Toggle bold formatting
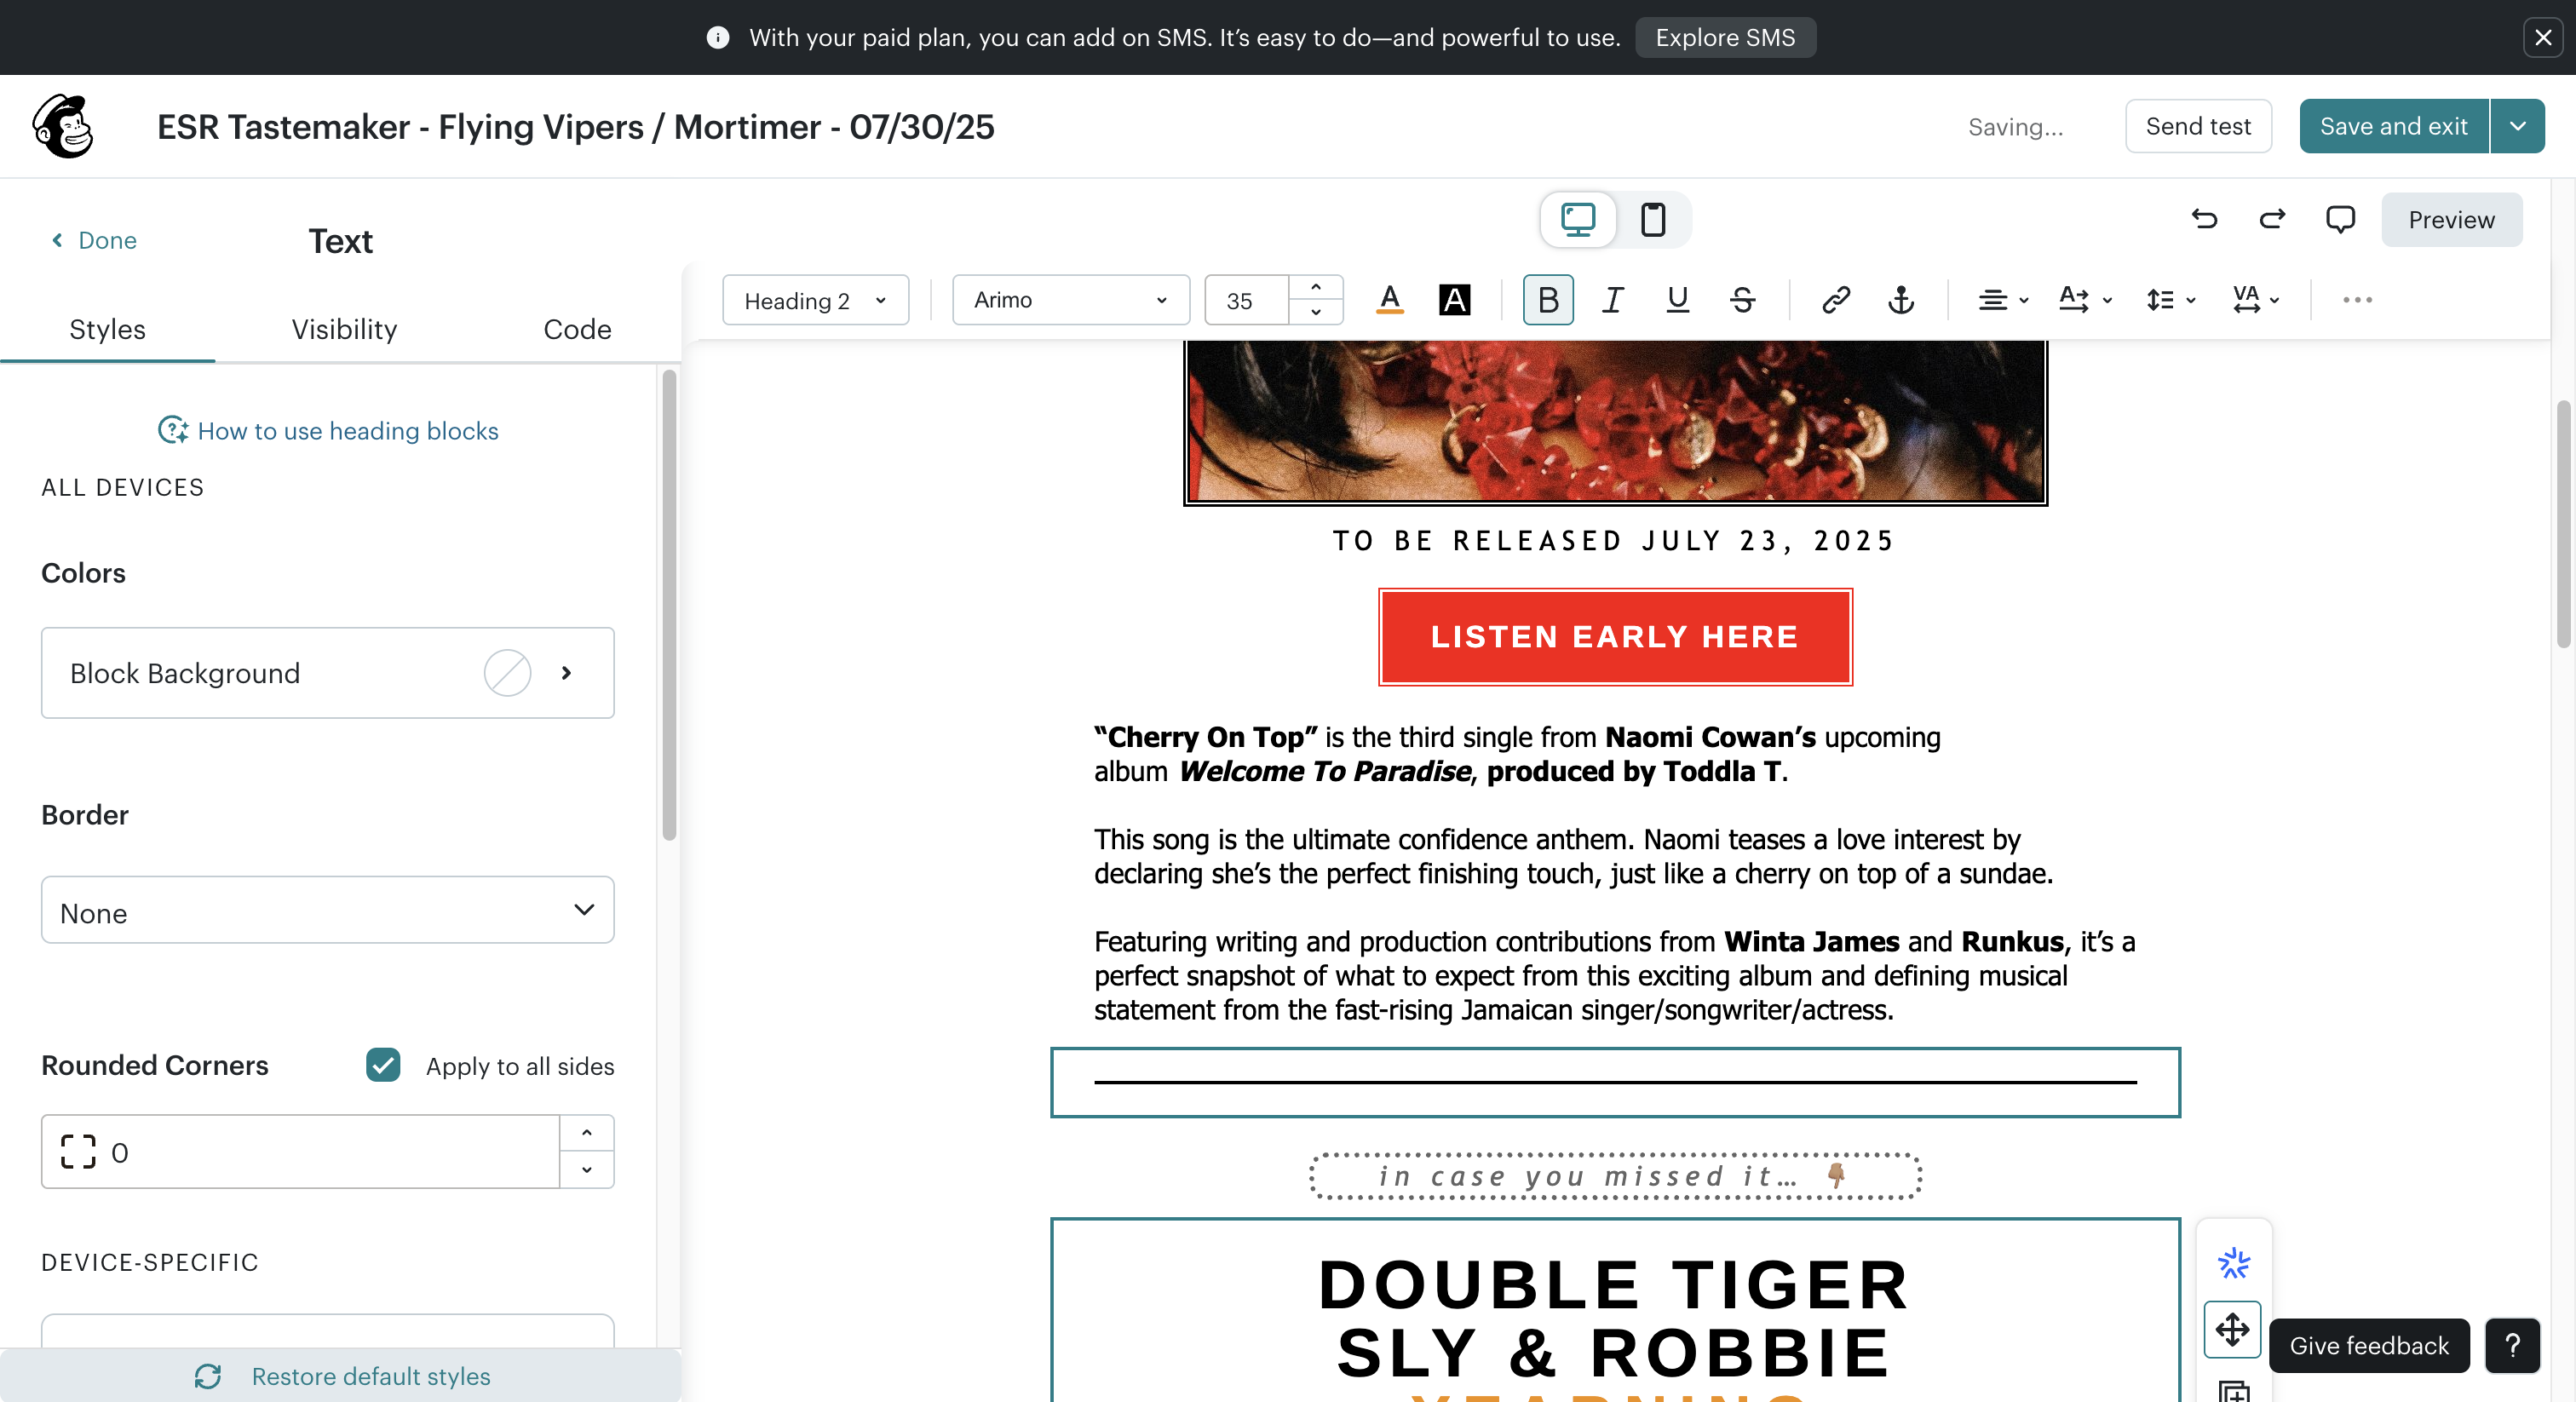The height and width of the screenshot is (1402, 2576). click(1548, 299)
